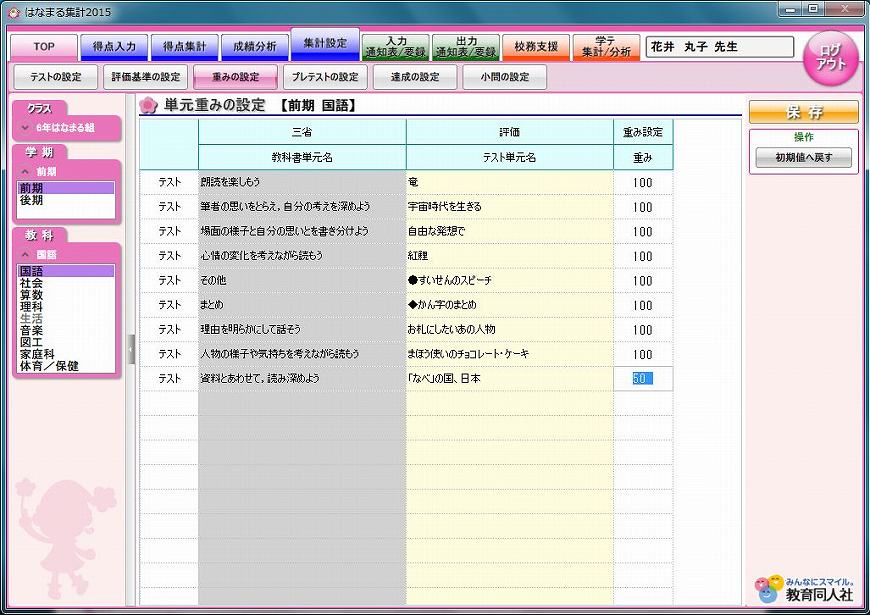Open the 学テ 集計/分析 tab

[x=606, y=47]
